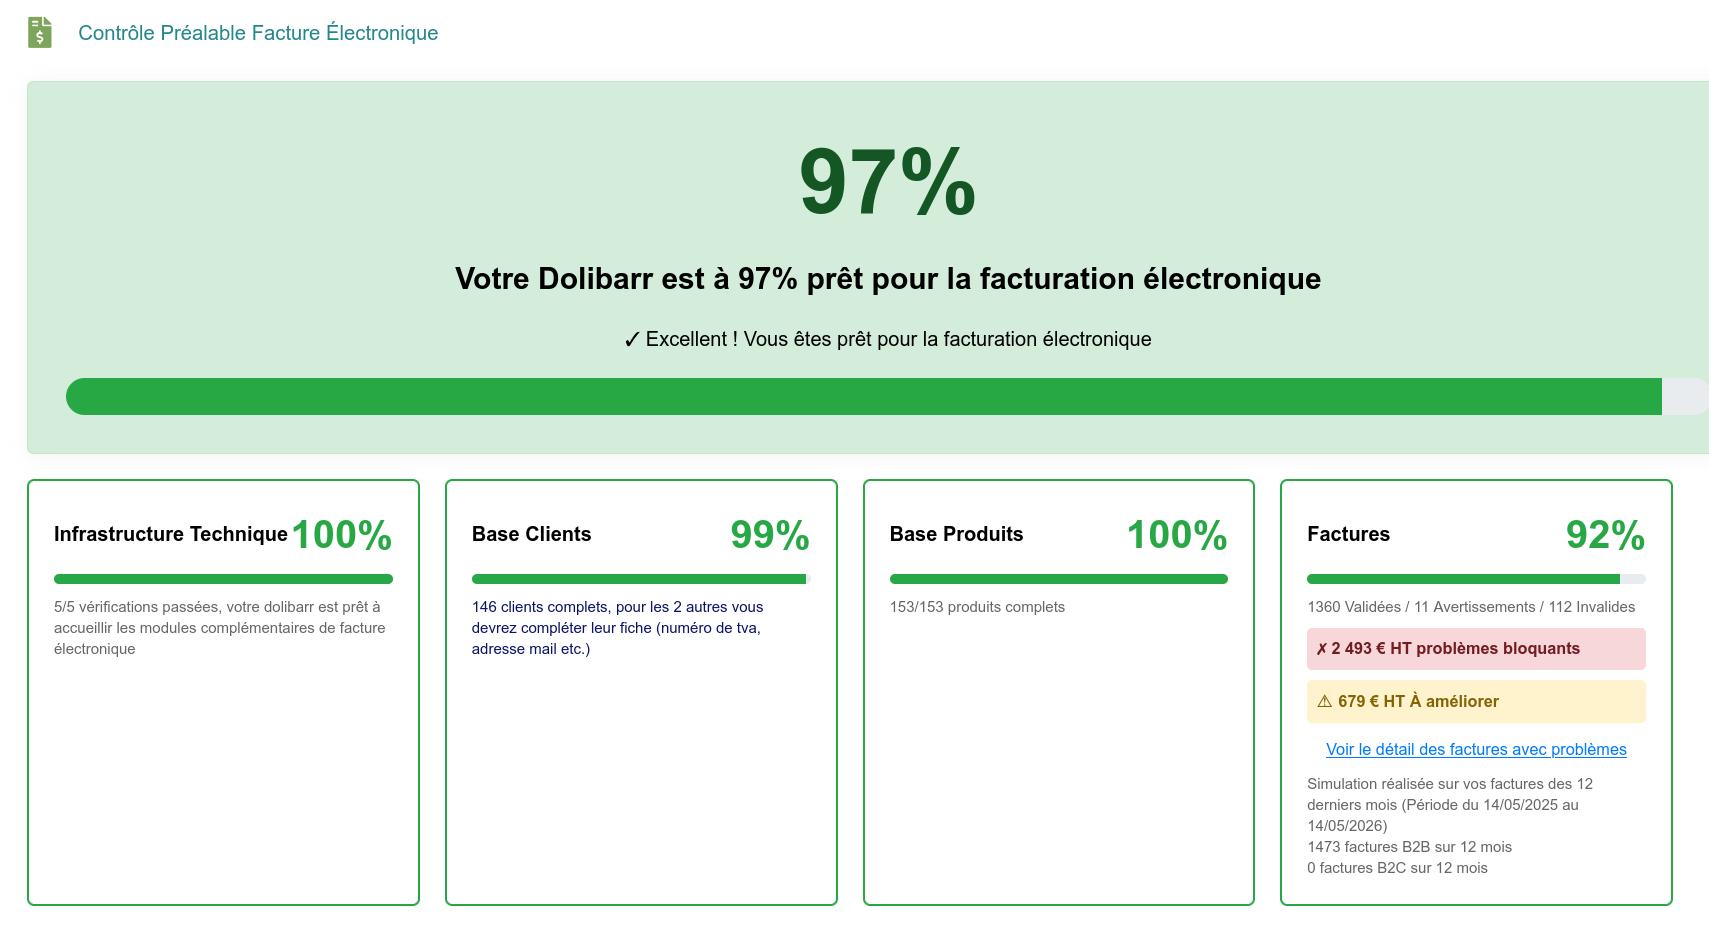Image resolution: width=1709 pixels, height=925 pixels.
Task: Click the red cross icon before 2 493 €
Action: tap(1322, 649)
